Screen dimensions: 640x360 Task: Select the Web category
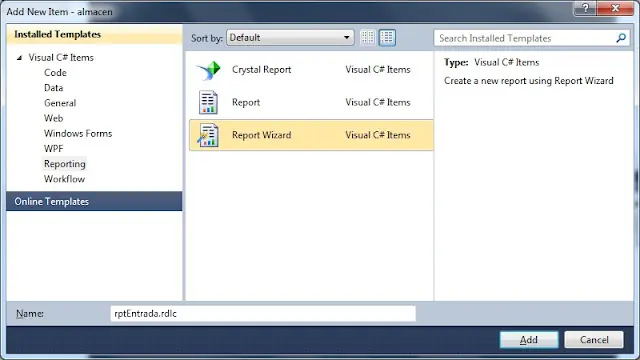click(53, 118)
